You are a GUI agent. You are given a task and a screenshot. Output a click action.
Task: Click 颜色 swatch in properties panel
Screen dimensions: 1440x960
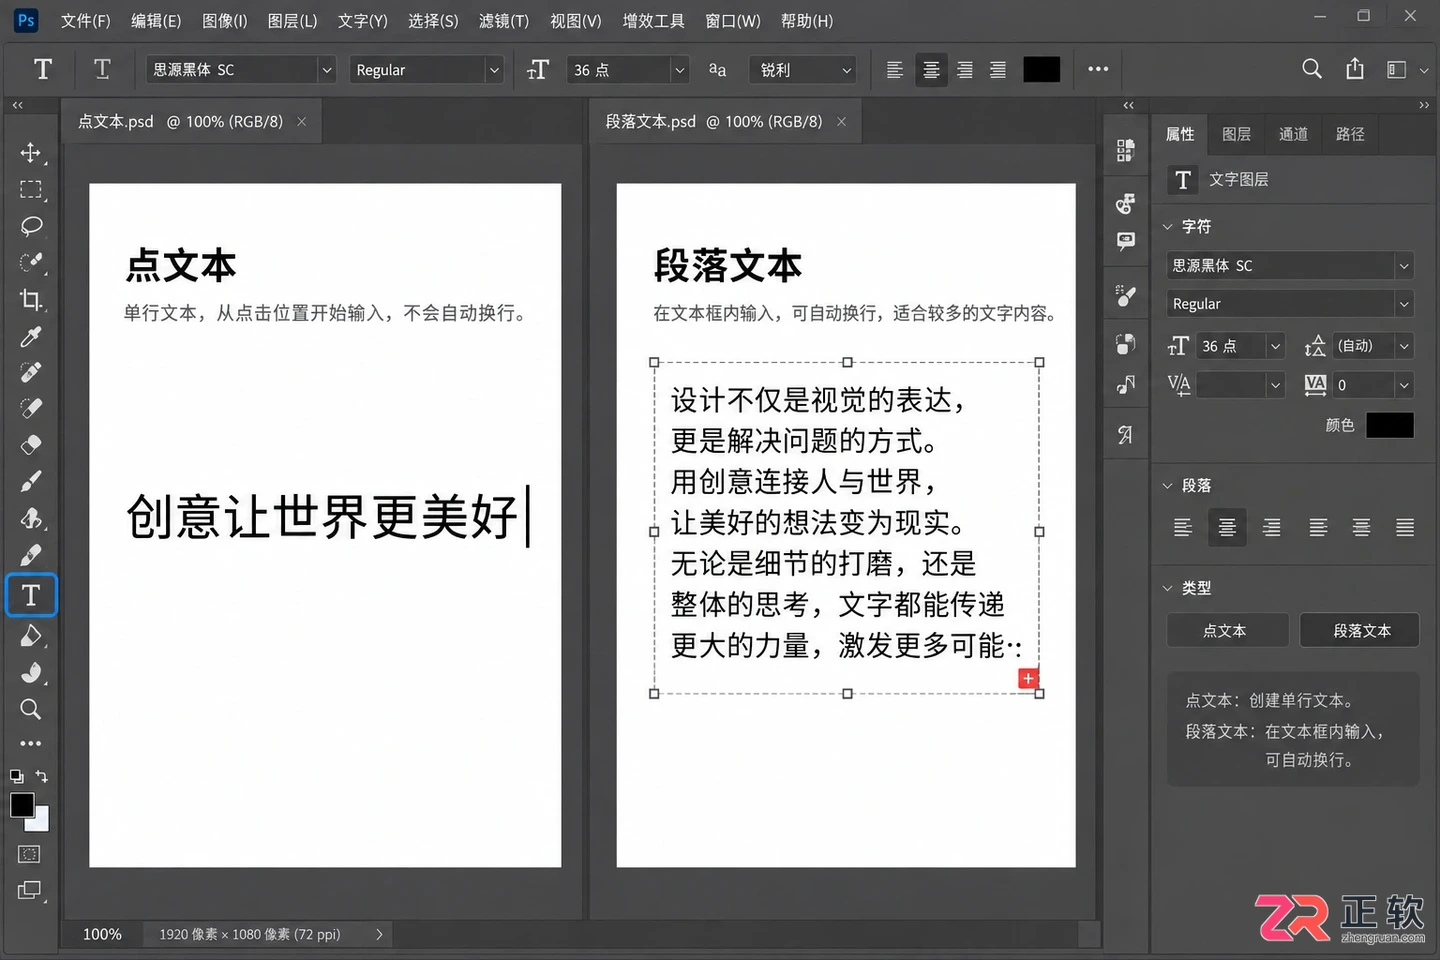pos(1390,425)
